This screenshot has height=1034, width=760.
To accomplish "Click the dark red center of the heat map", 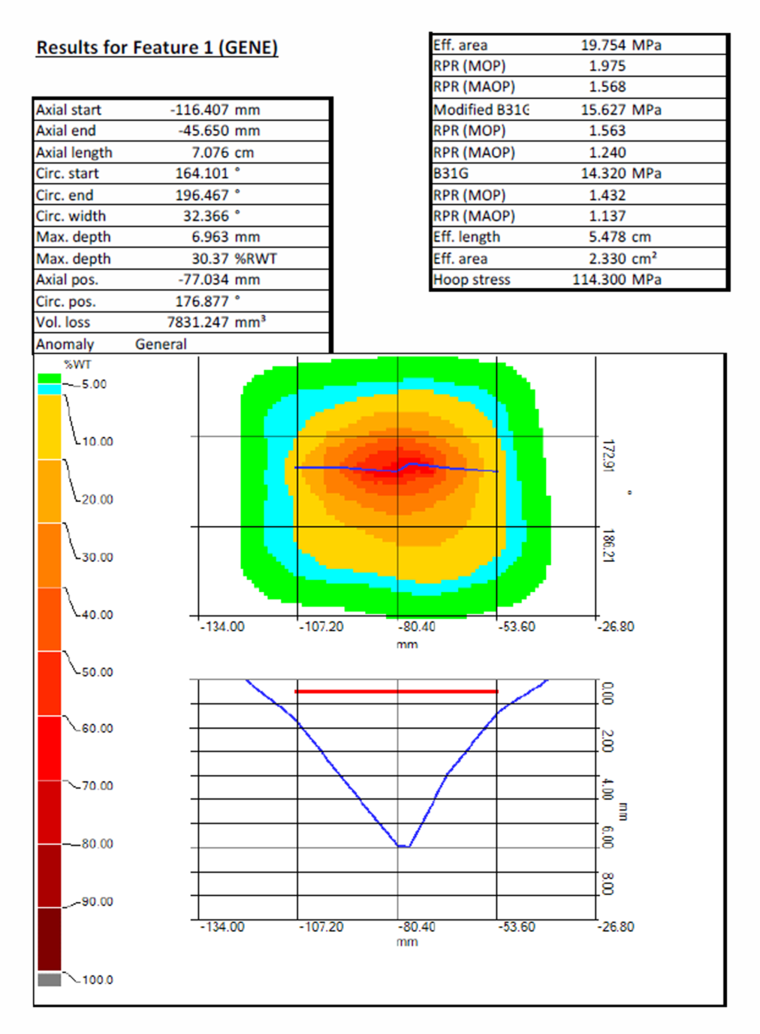I will click(399, 471).
